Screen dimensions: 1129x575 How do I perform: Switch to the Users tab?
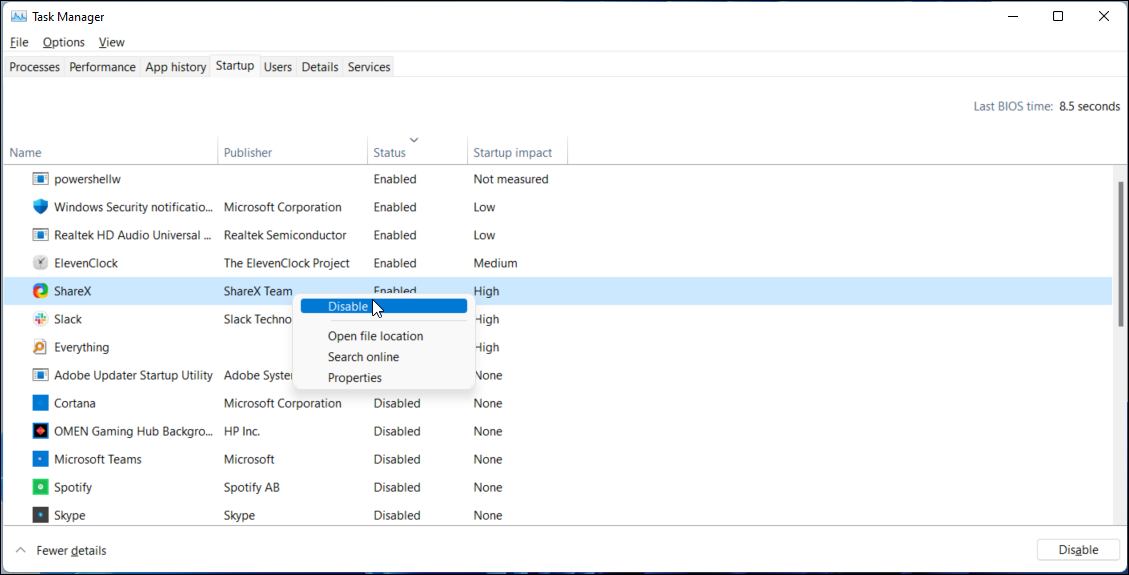278,67
